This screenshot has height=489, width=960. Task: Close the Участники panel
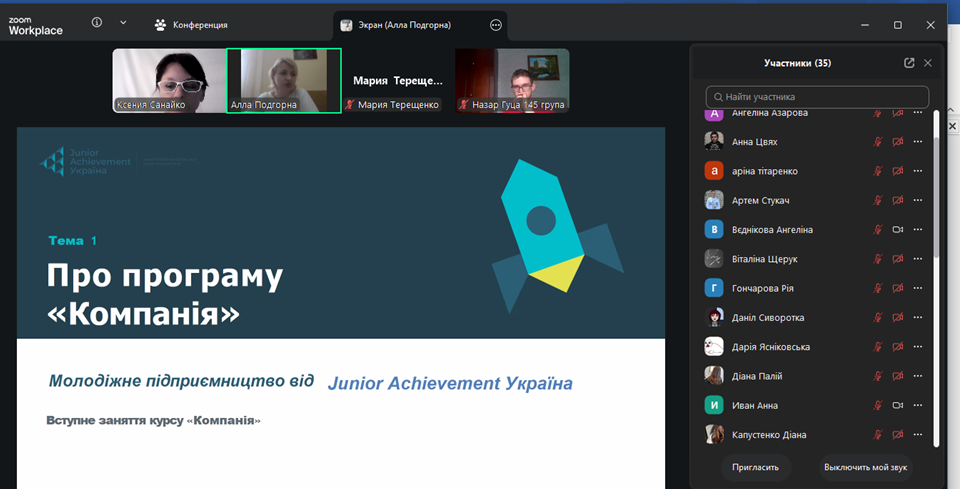(928, 63)
